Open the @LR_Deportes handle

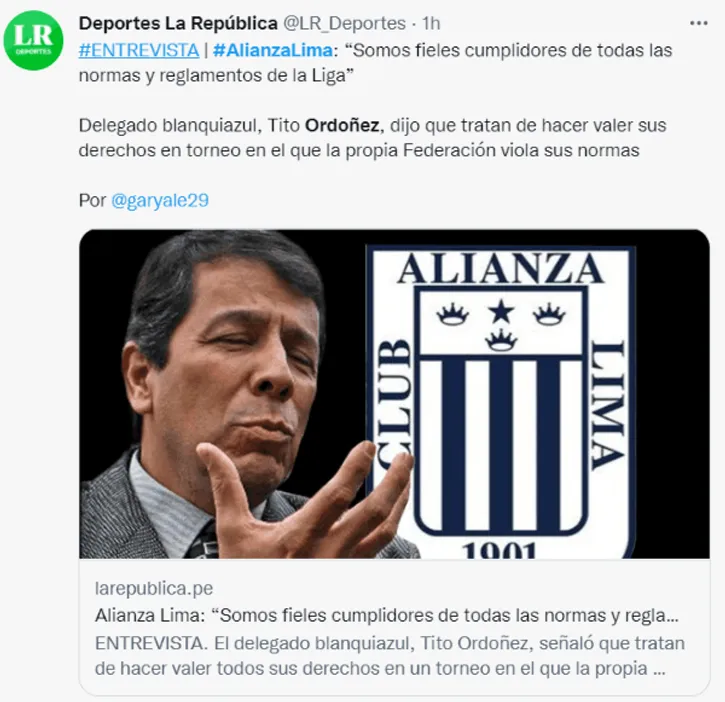click(344, 23)
